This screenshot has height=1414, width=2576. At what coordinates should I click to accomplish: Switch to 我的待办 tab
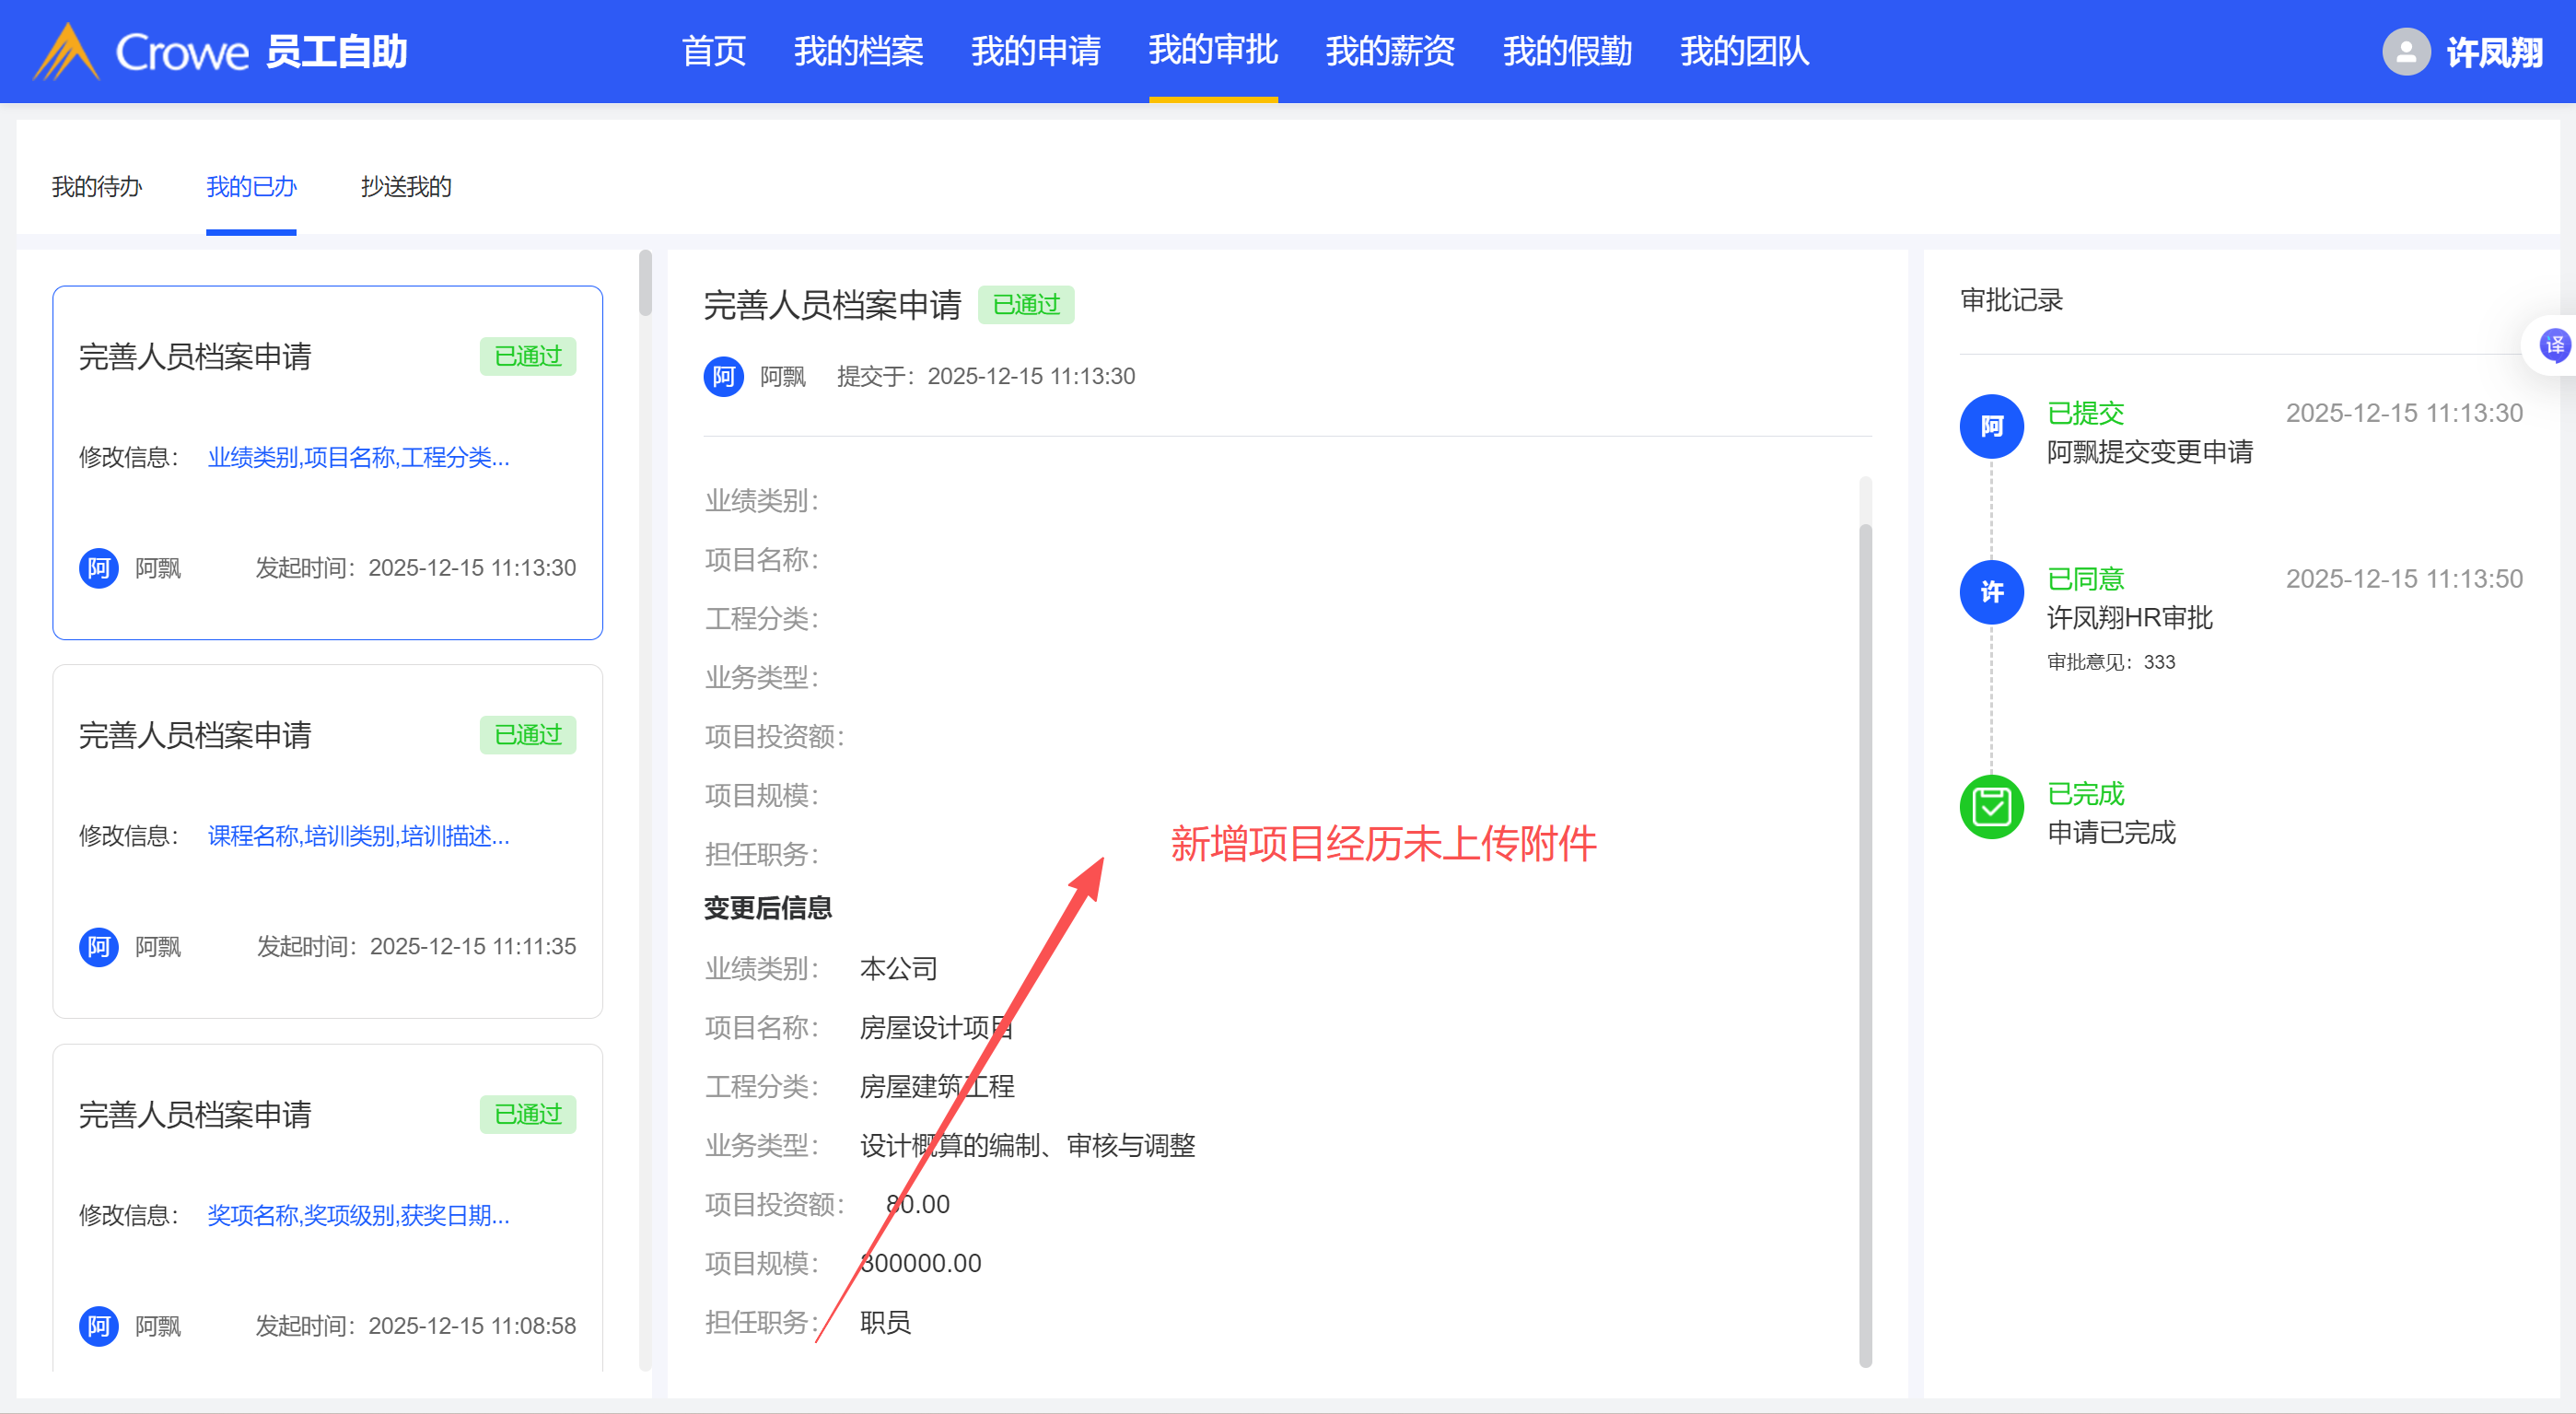coord(97,187)
